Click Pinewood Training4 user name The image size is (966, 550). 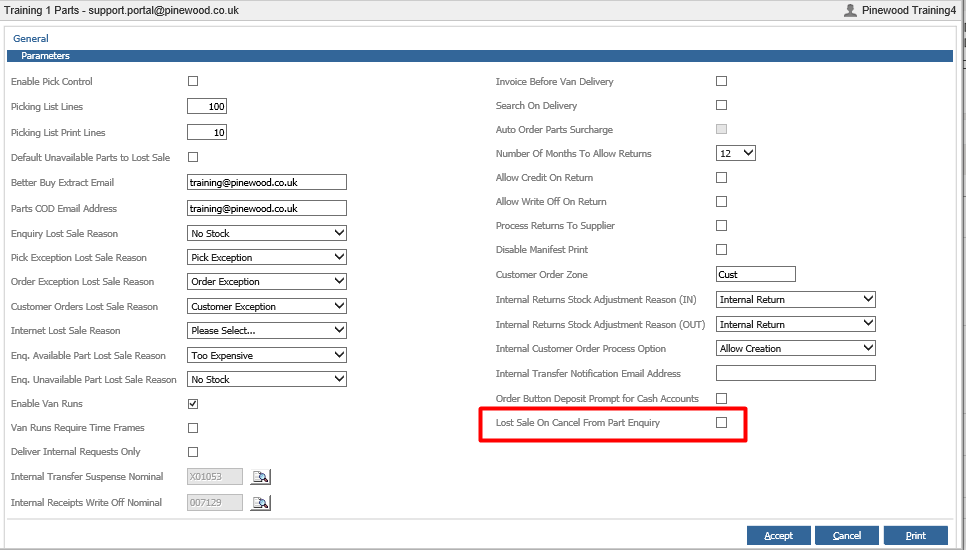[x=909, y=10]
